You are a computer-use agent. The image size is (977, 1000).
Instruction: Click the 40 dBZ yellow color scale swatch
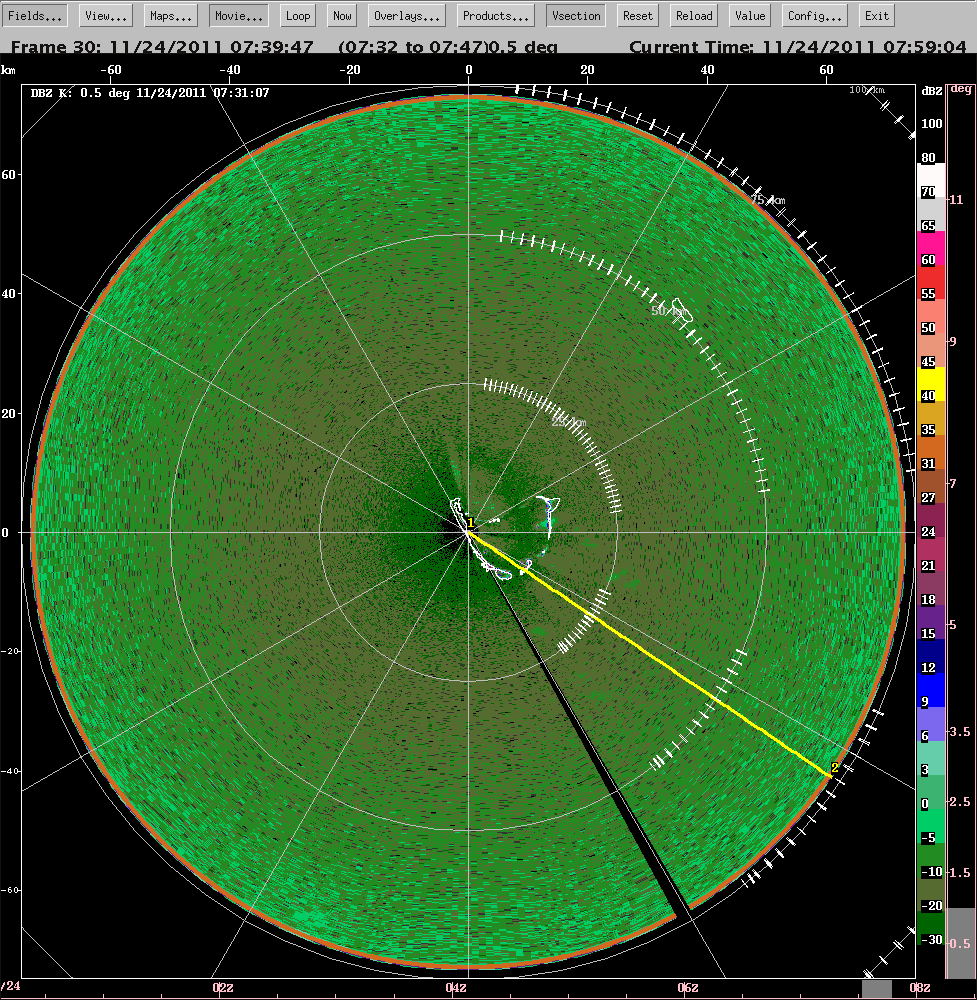(x=930, y=384)
